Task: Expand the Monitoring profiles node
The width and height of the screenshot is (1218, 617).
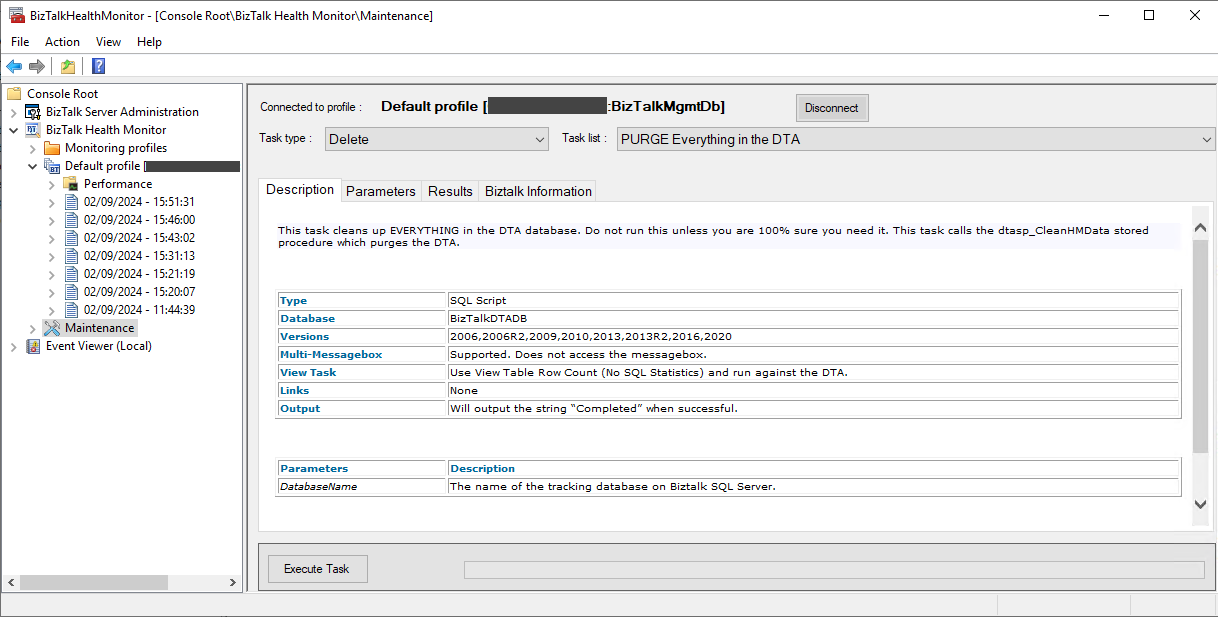Action: tap(33, 148)
